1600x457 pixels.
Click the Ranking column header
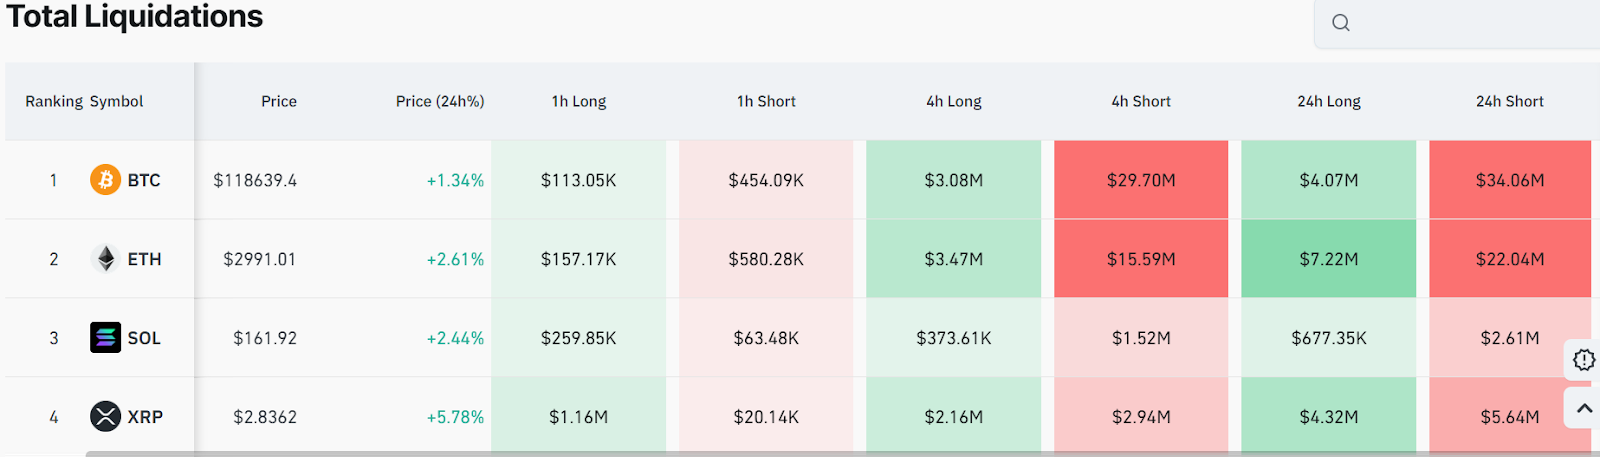54,101
